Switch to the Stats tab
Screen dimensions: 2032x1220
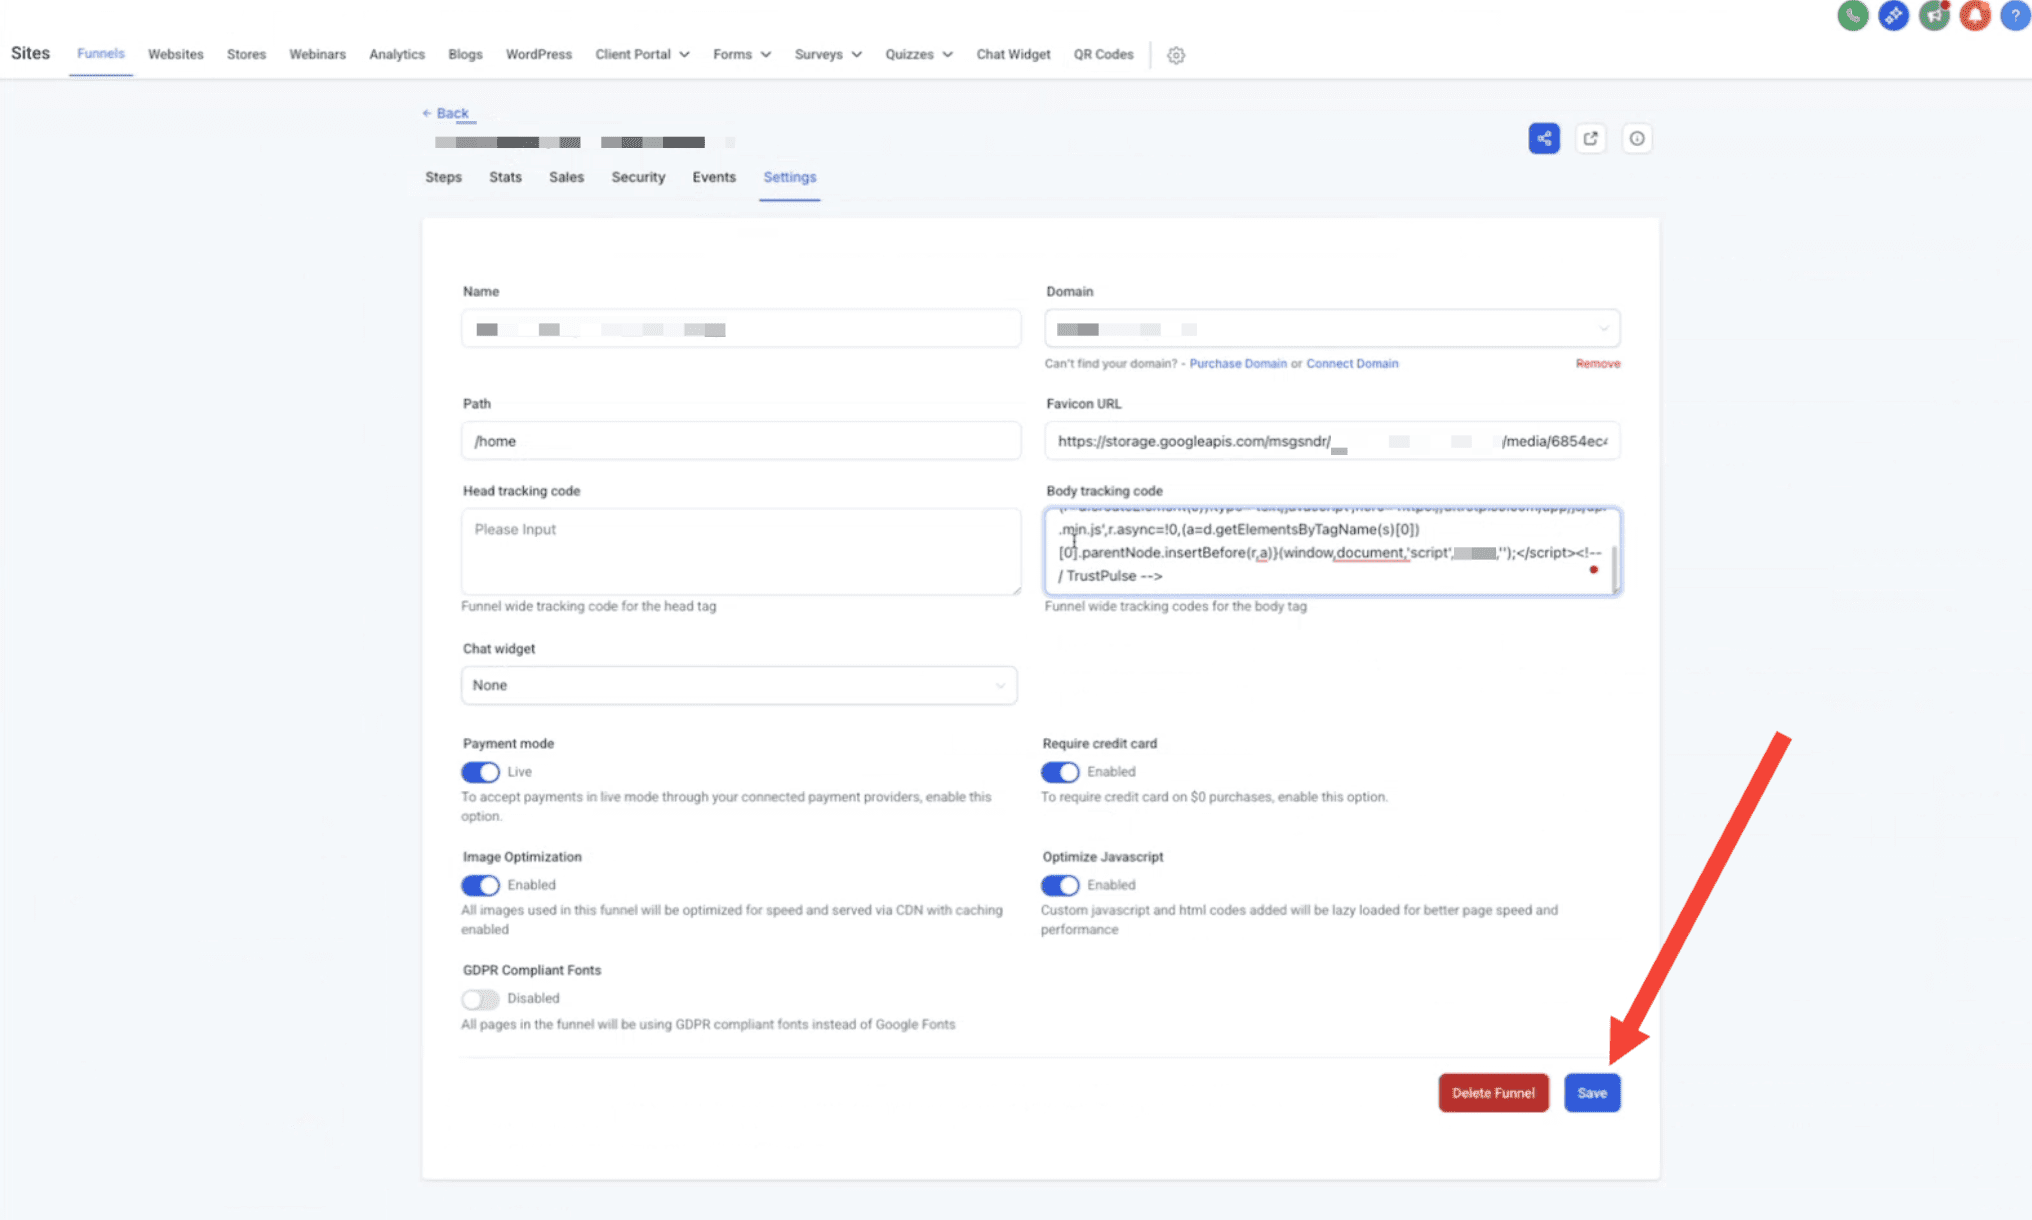coord(505,177)
